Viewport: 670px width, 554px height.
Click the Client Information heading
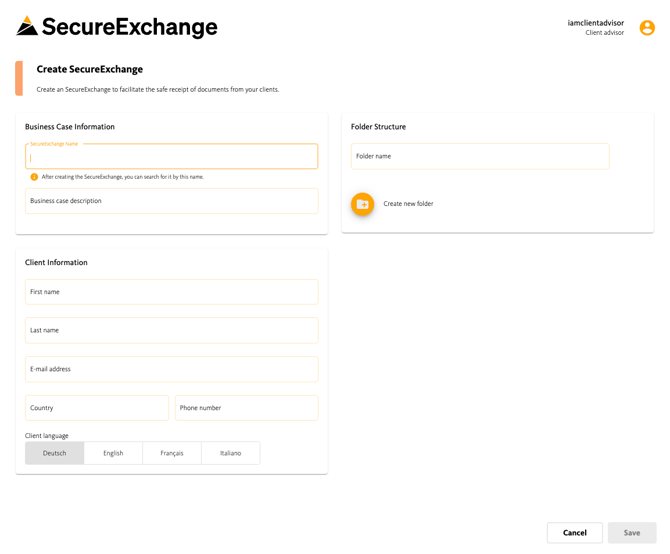pos(56,262)
